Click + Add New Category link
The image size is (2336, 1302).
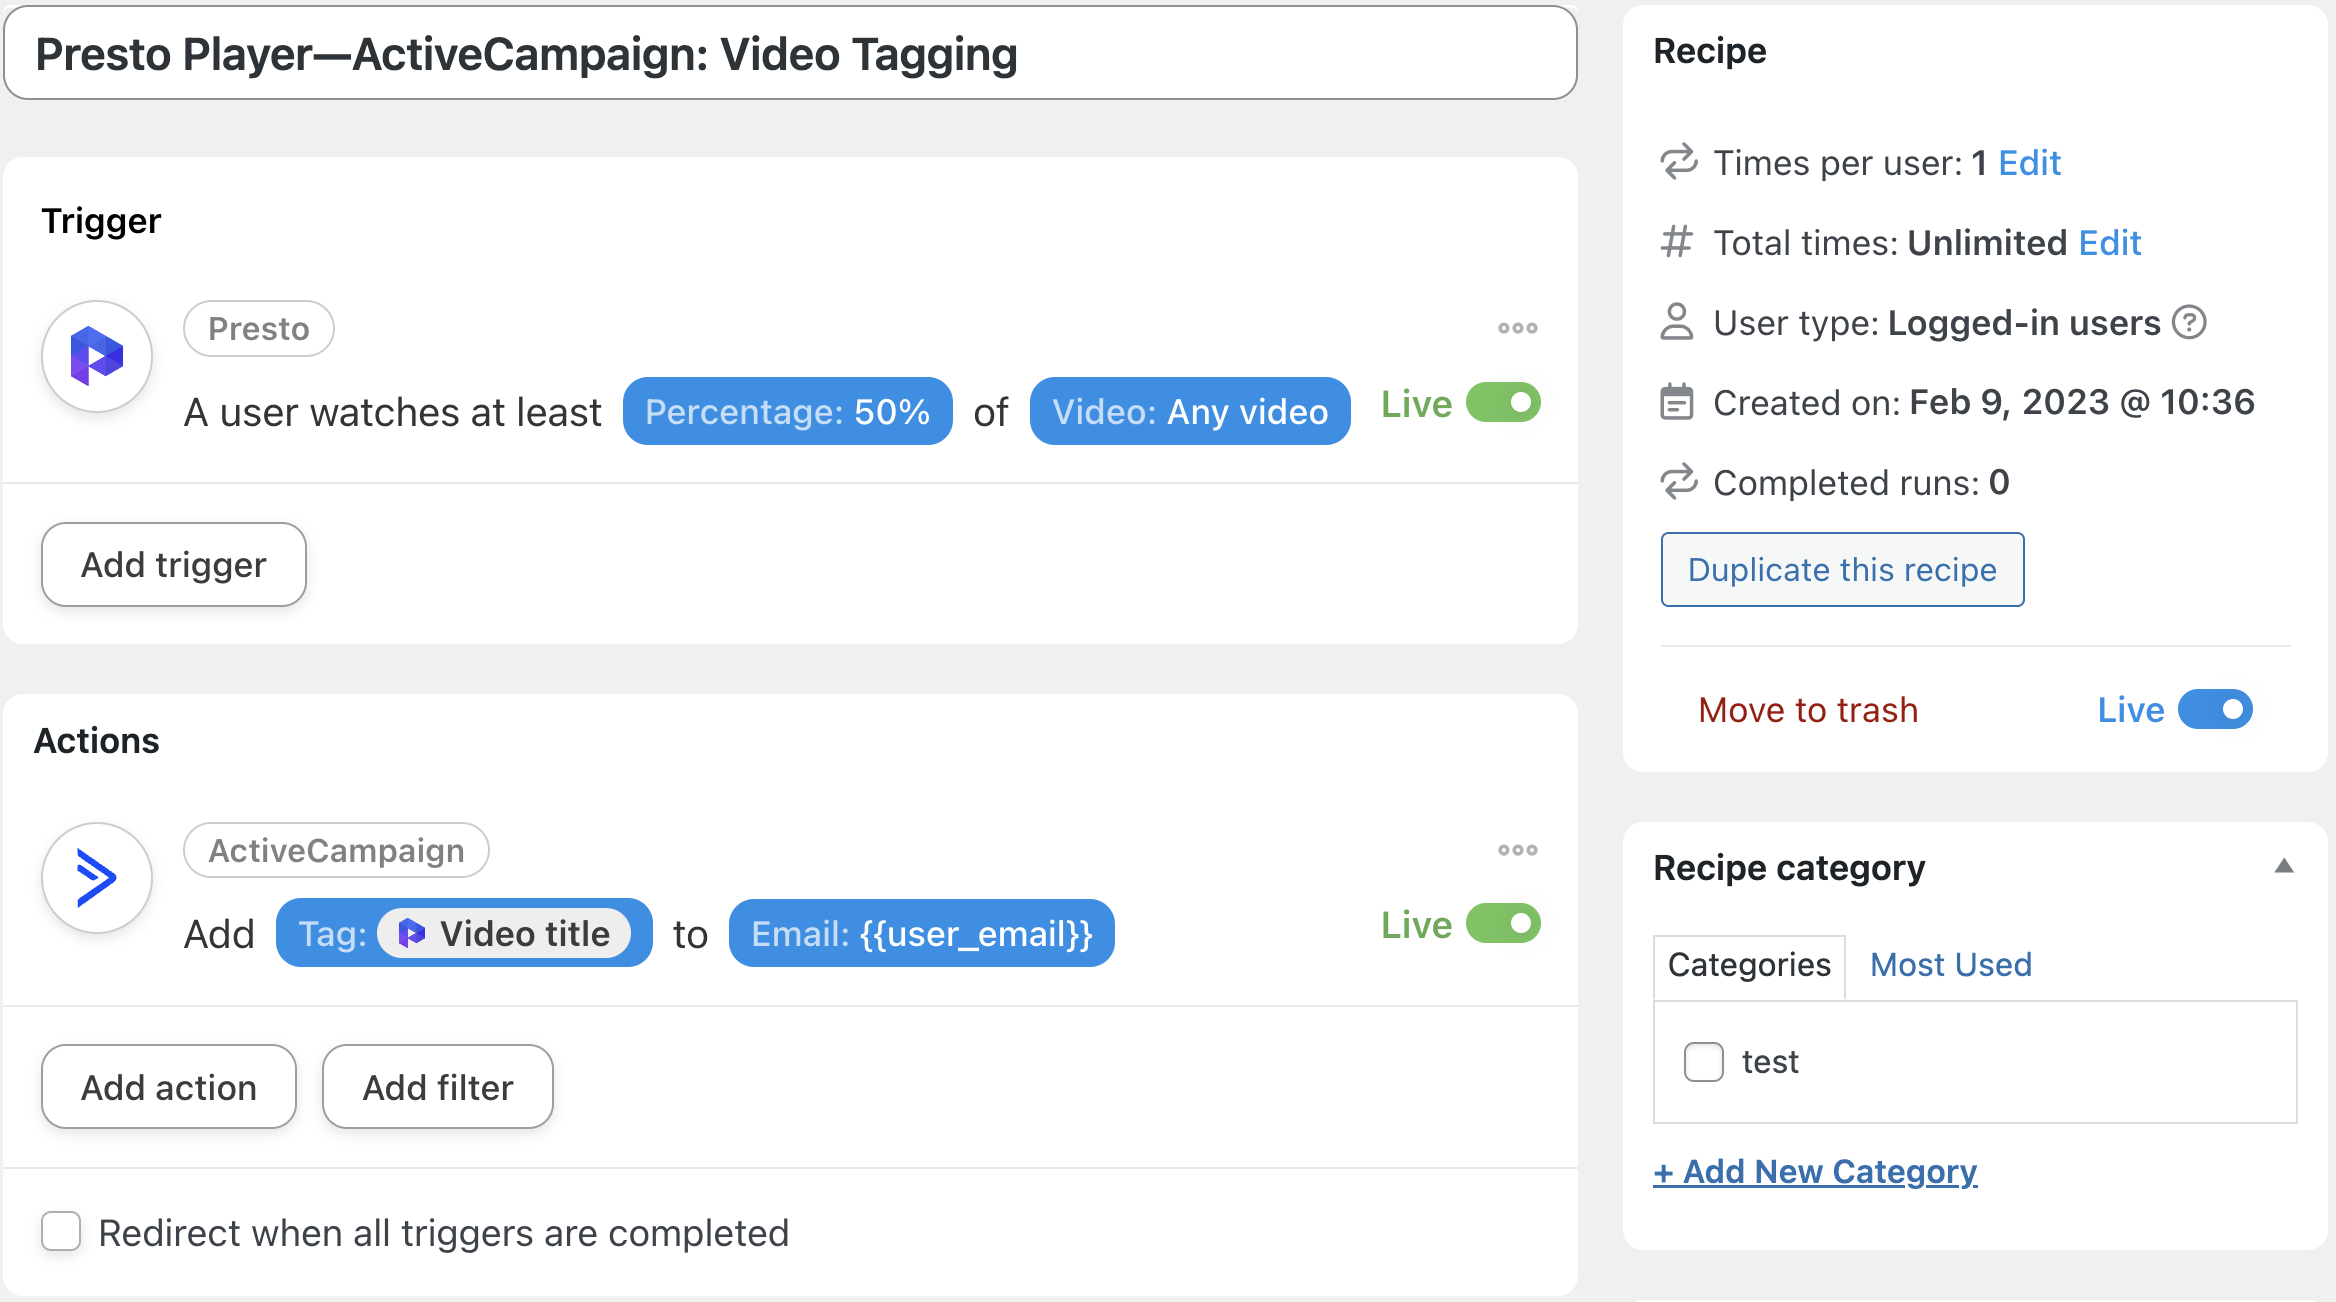pos(1815,1171)
